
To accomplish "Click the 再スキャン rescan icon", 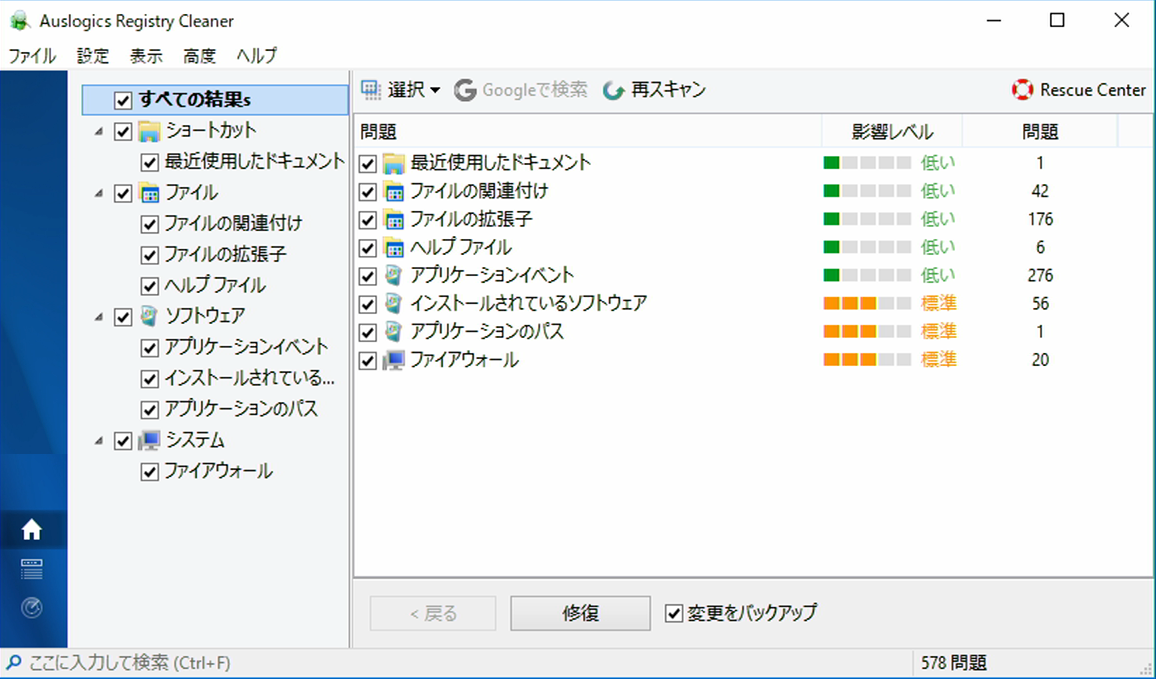I will pos(614,89).
